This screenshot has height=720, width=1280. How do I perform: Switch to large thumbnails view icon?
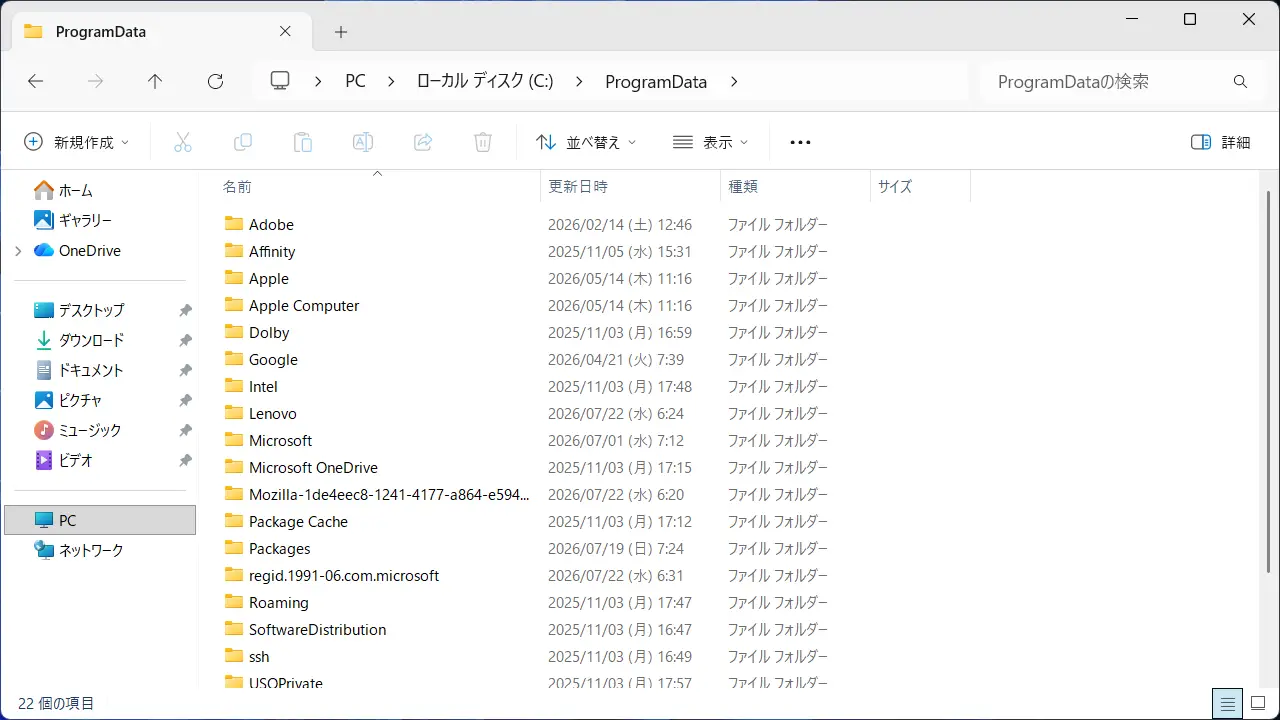(1258, 704)
